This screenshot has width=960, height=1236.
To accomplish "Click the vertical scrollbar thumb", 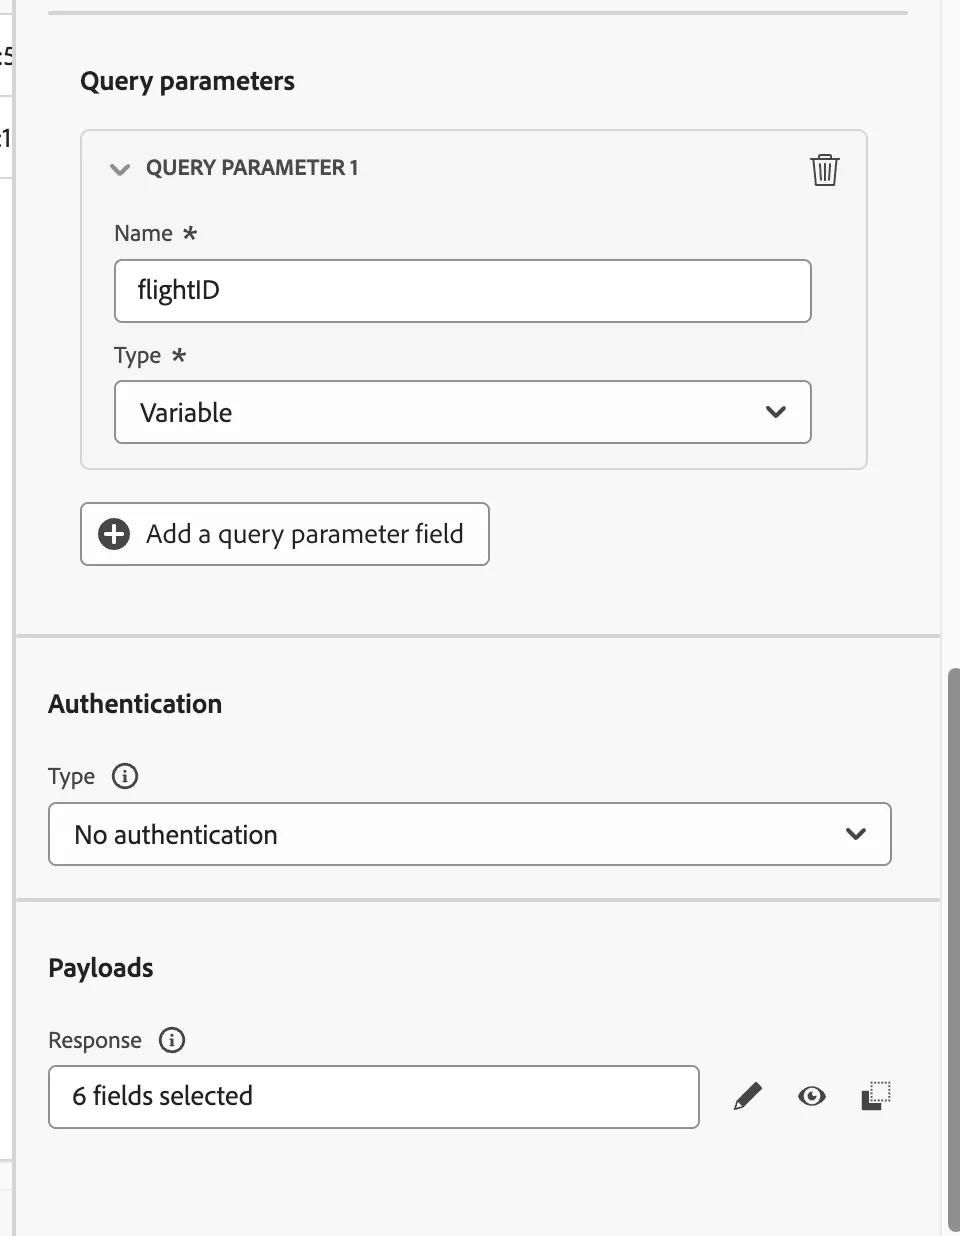I will pyautogui.click(x=954, y=950).
